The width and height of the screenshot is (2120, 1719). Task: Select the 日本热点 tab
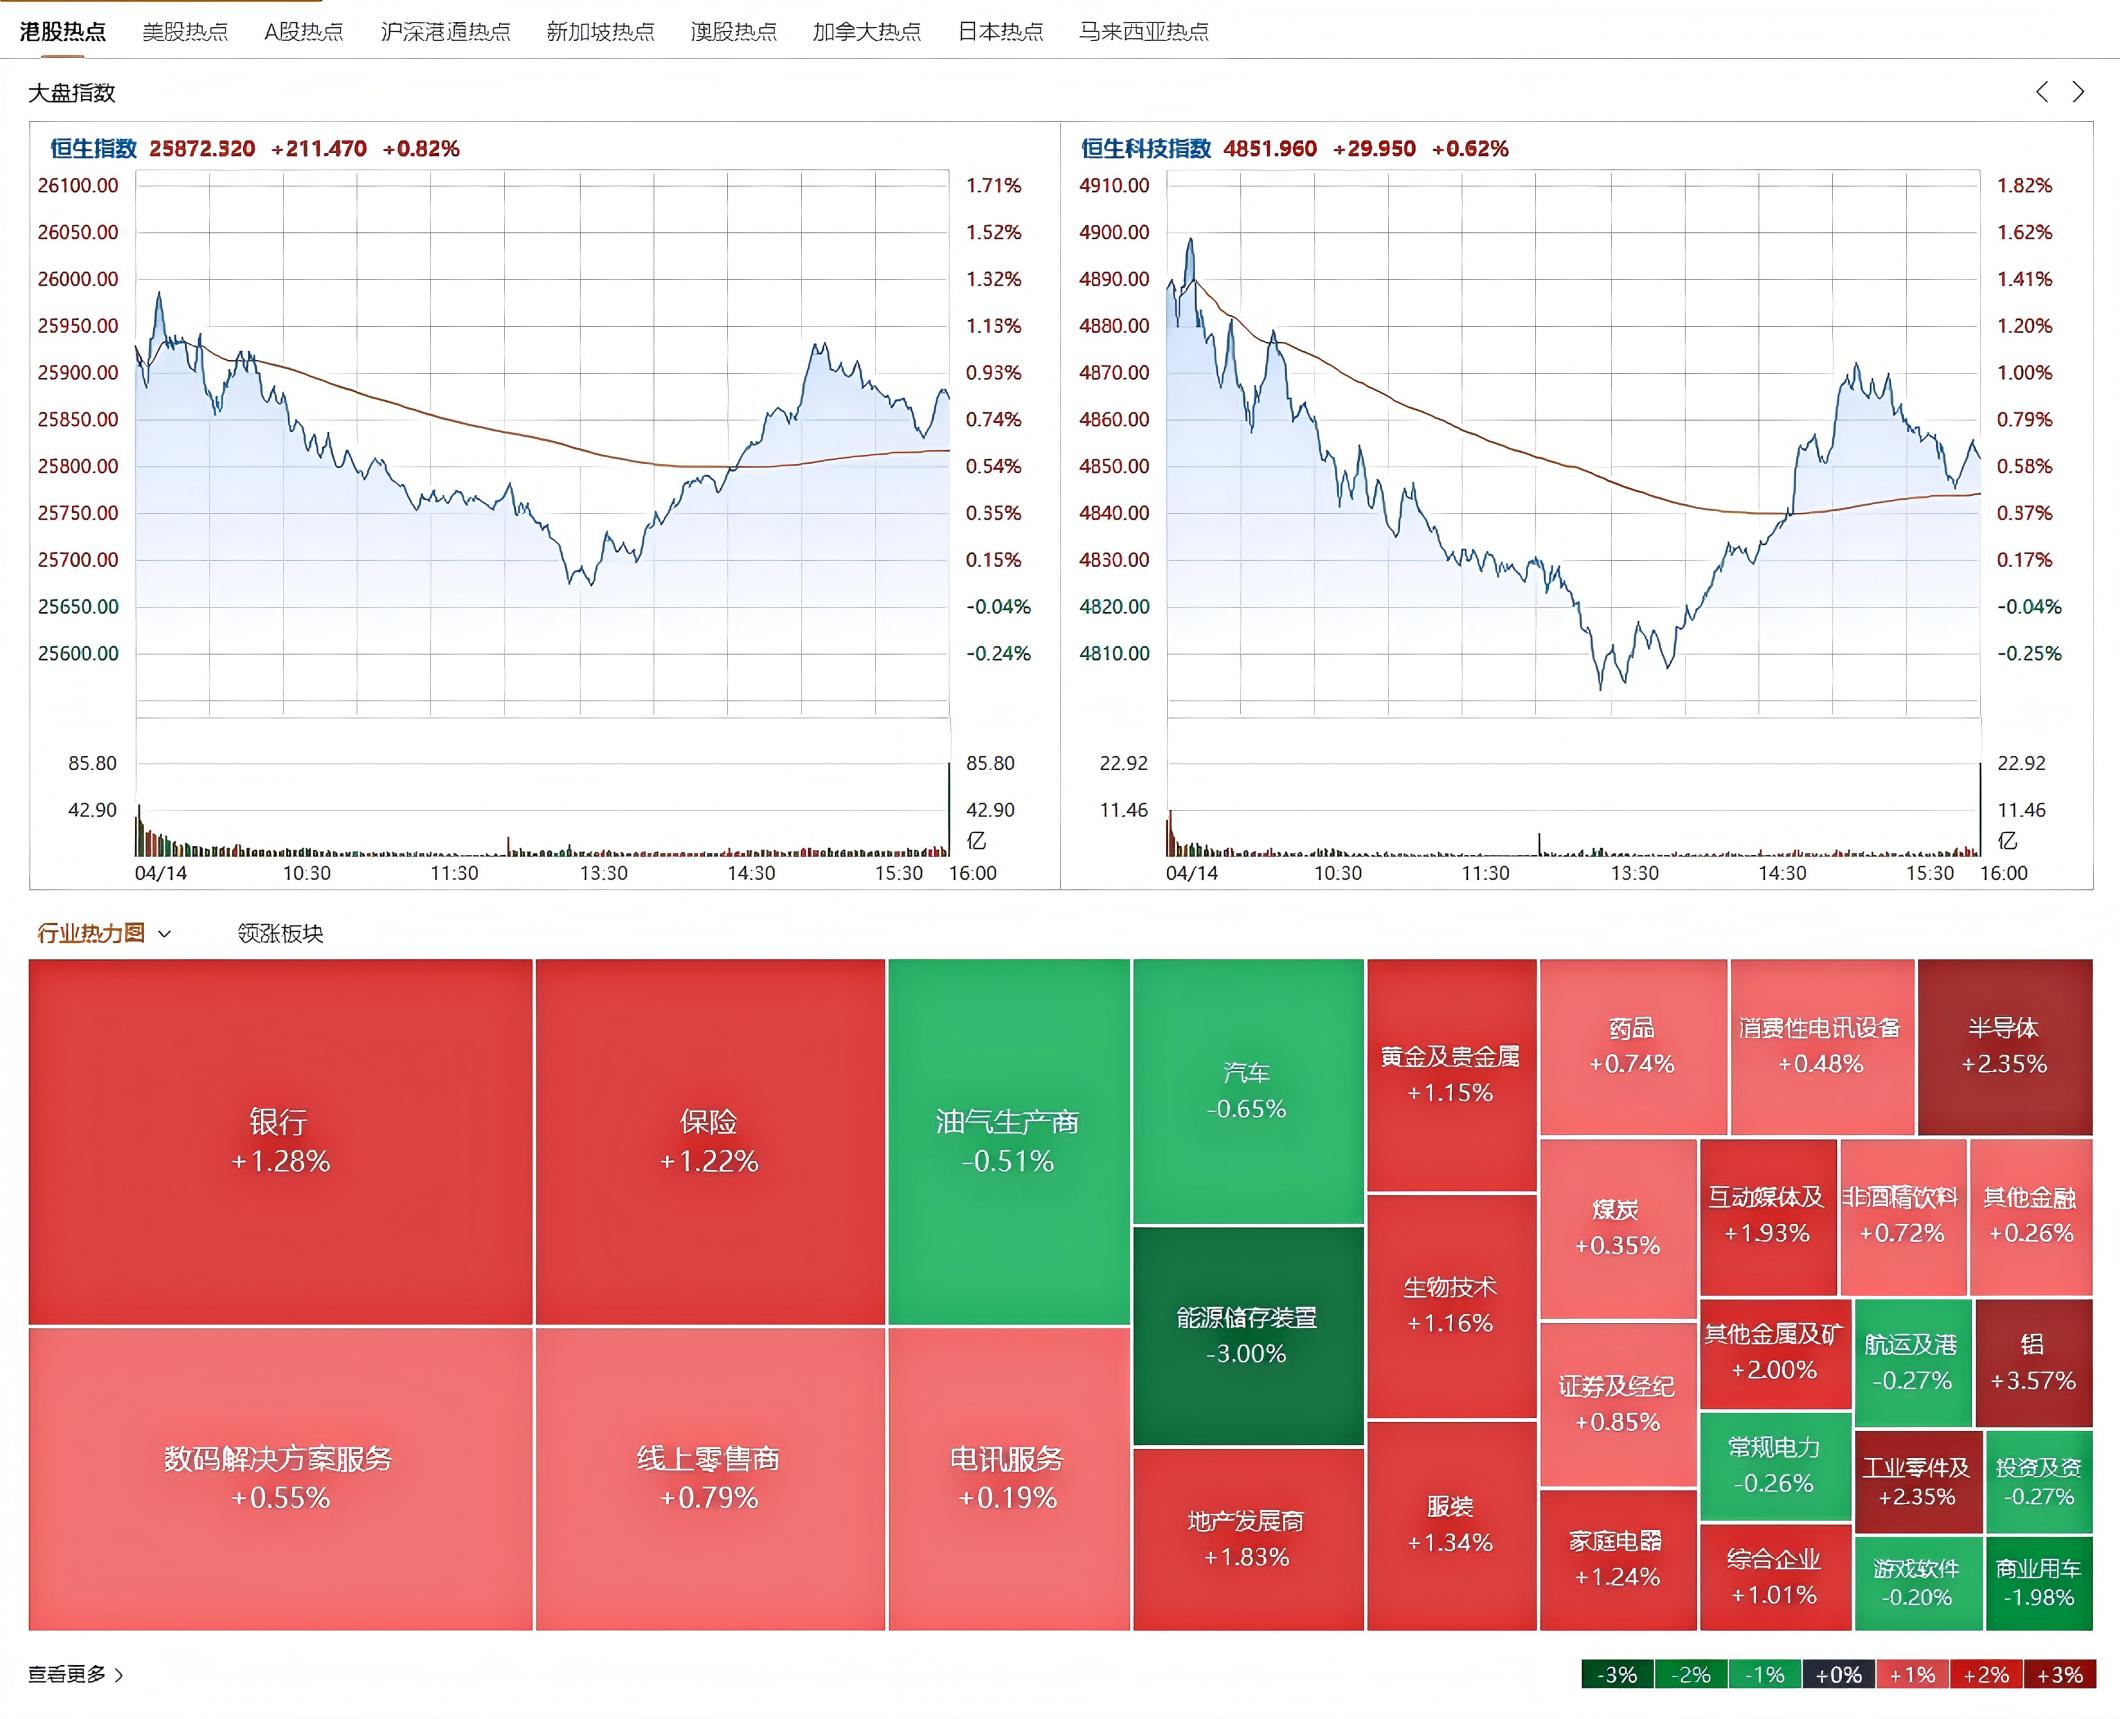1000,32
